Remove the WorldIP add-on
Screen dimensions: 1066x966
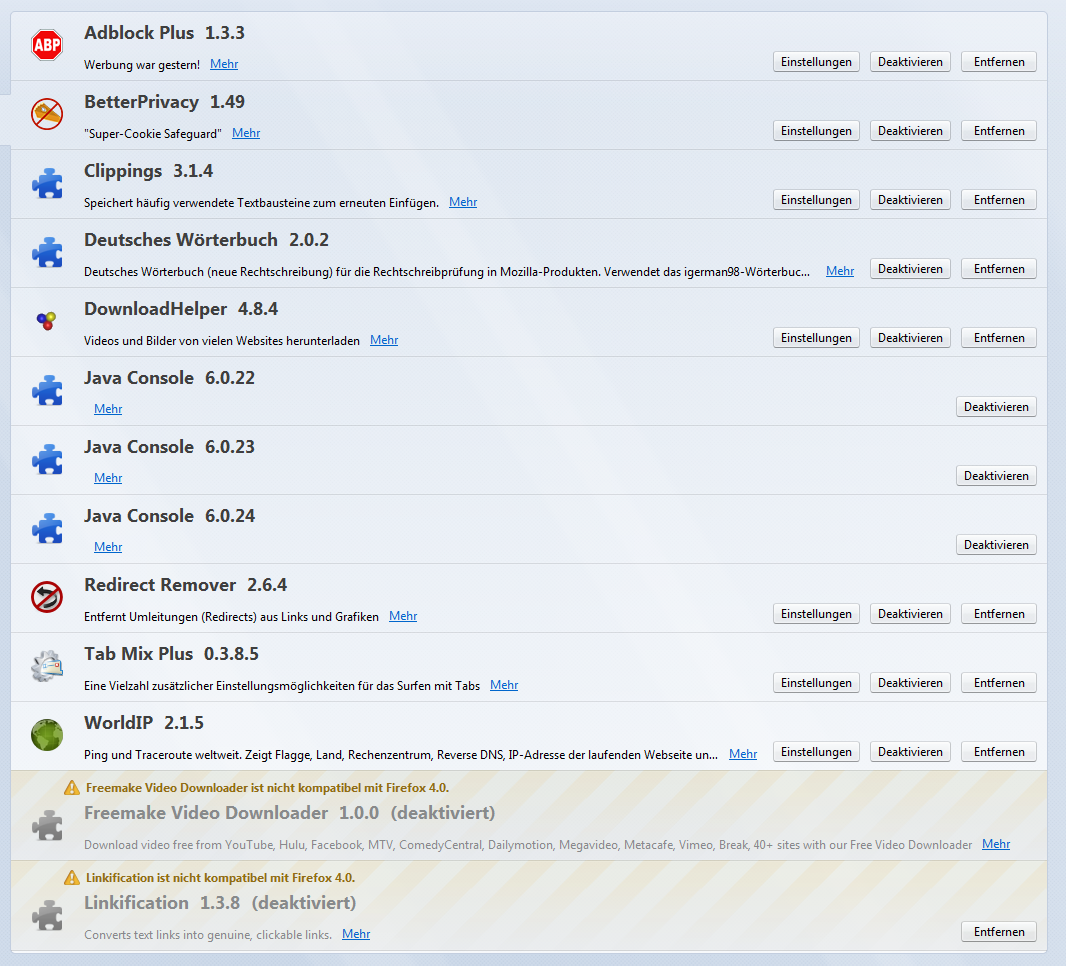coord(999,752)
